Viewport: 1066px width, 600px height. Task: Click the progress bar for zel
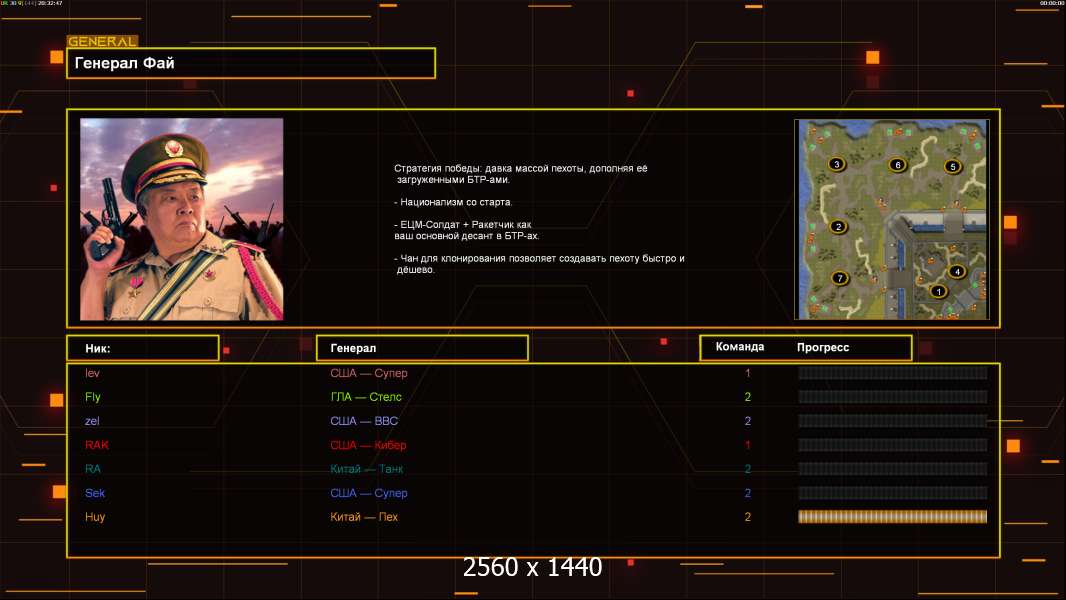pos(892,421)
